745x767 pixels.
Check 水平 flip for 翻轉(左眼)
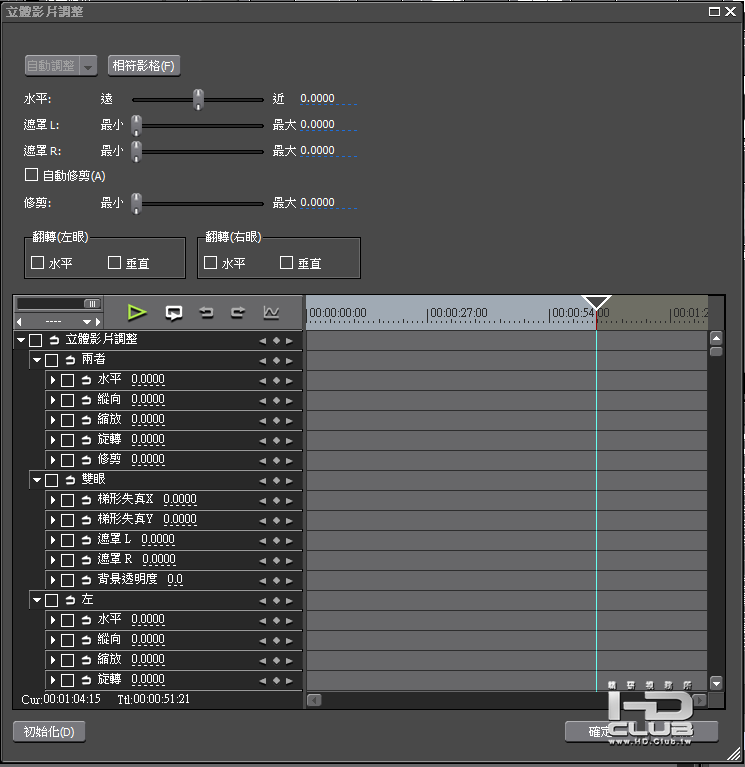pos(38,263)
